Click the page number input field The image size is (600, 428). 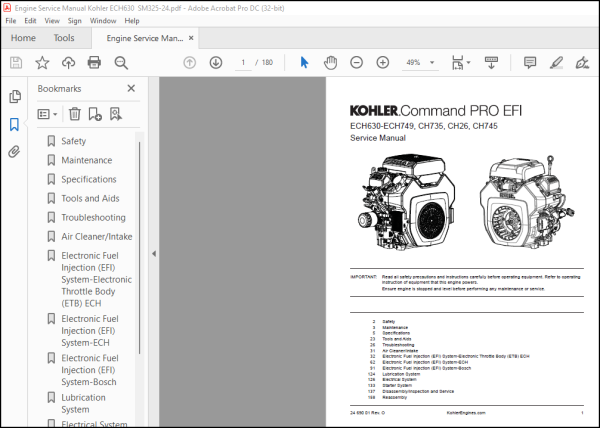coord(243,62)
